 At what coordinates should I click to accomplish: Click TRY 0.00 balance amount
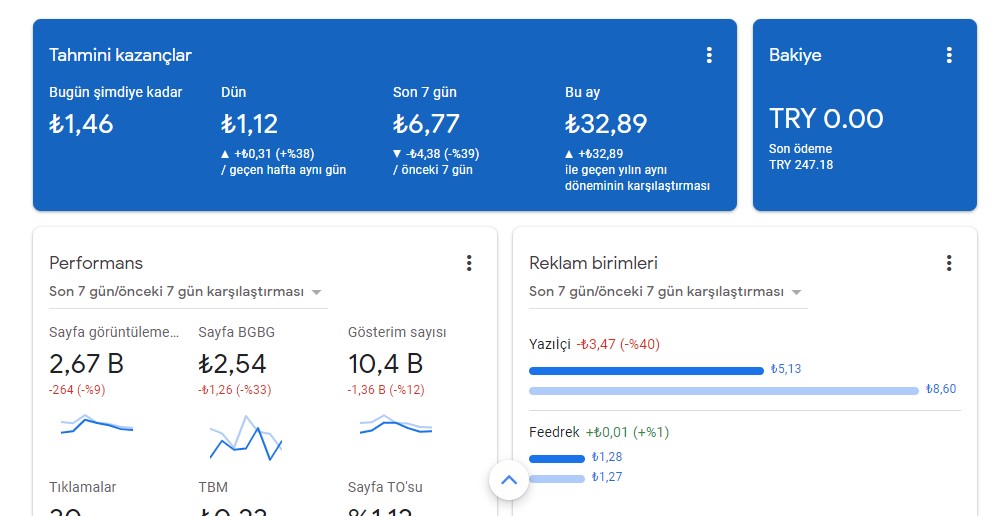point(826,118)
